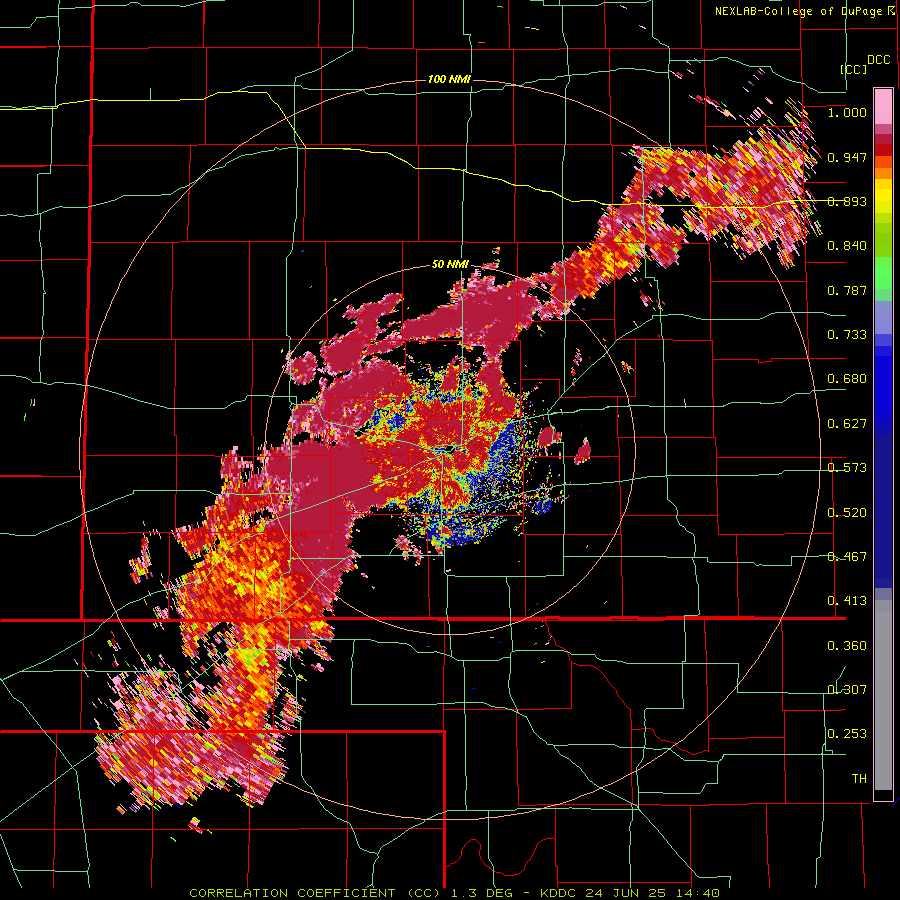The image size is (900, 900).
Task: Click the CORRELATION COEFFICIENT caption text
Action: pyautogui.click(x=292, y=893)
